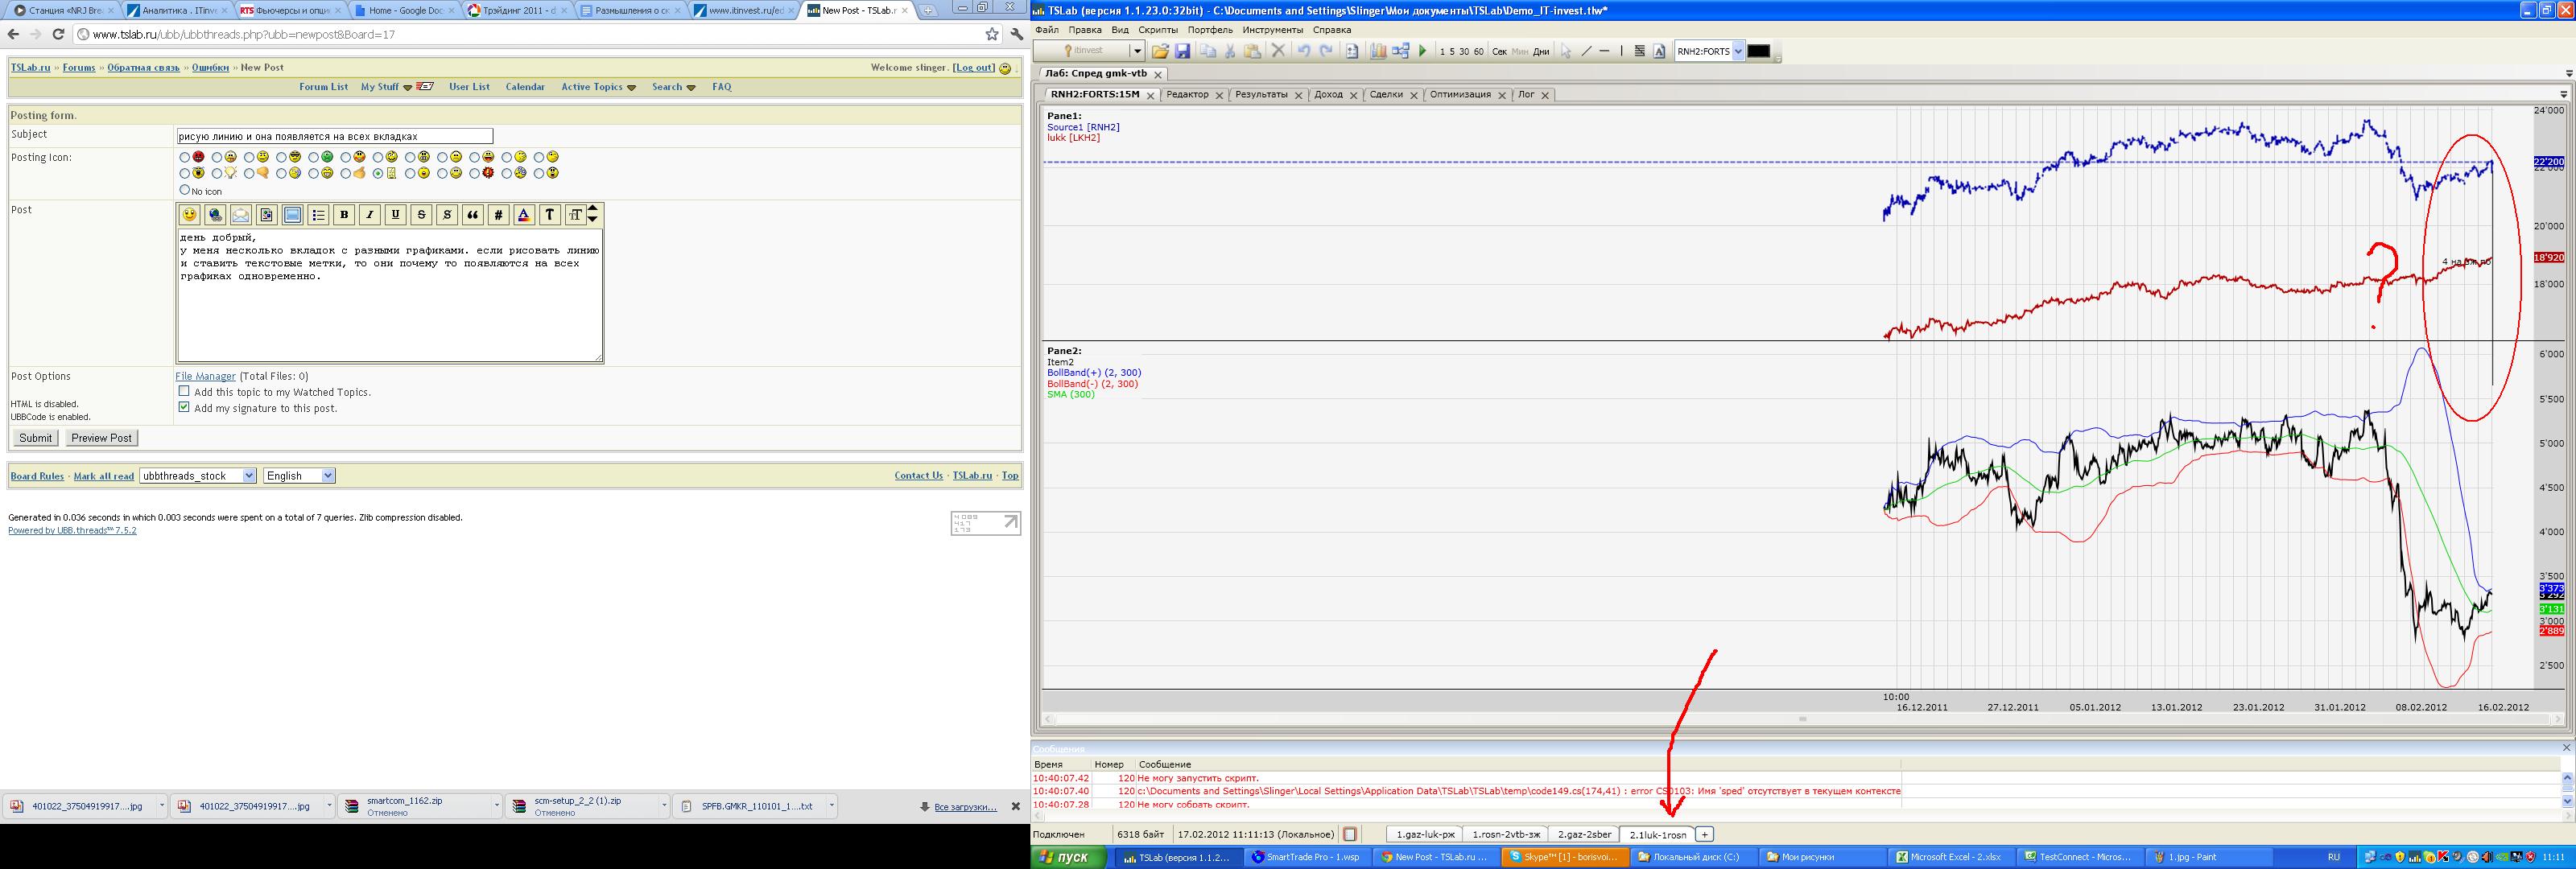Insert a quote using the quotation icon
The height and width of the screenshot is (869, 2576).
(x=472, y=214)
